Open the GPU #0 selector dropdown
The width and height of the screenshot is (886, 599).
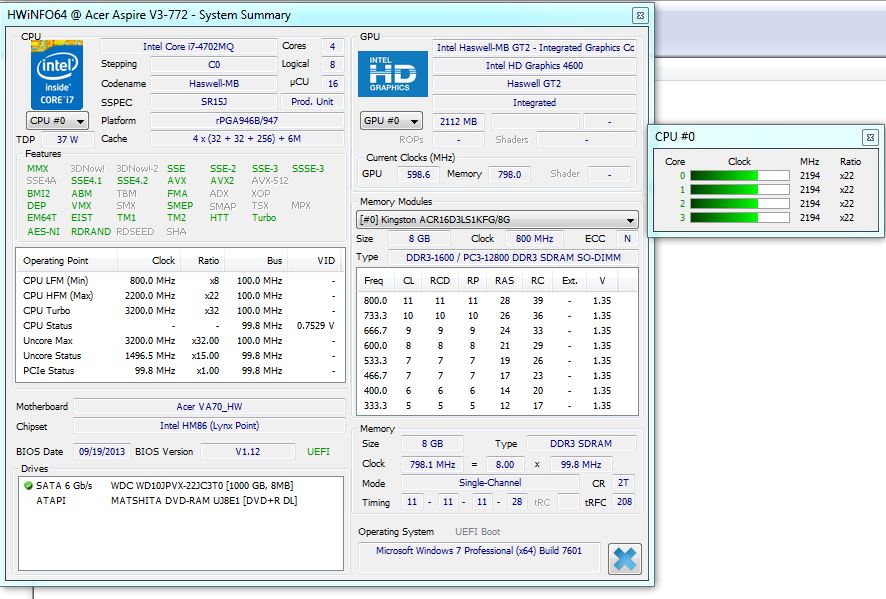click(x=391, y=121)
